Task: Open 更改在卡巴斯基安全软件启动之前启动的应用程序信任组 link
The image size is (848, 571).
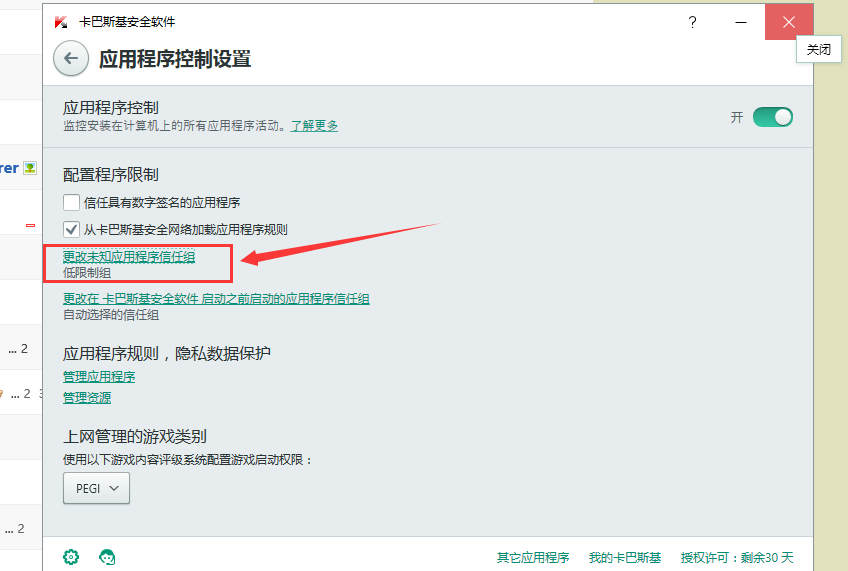Action: (x=216, y=298)
